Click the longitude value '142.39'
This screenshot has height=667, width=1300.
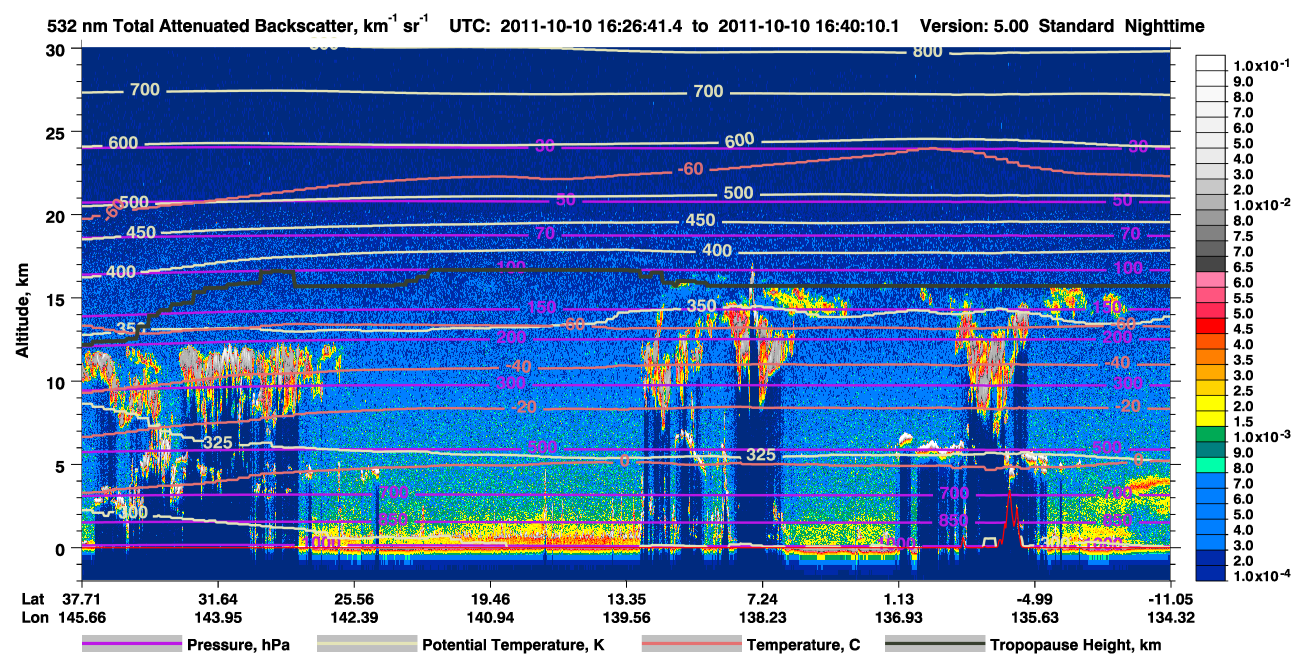pyautogui.click(x=353, y=616)
